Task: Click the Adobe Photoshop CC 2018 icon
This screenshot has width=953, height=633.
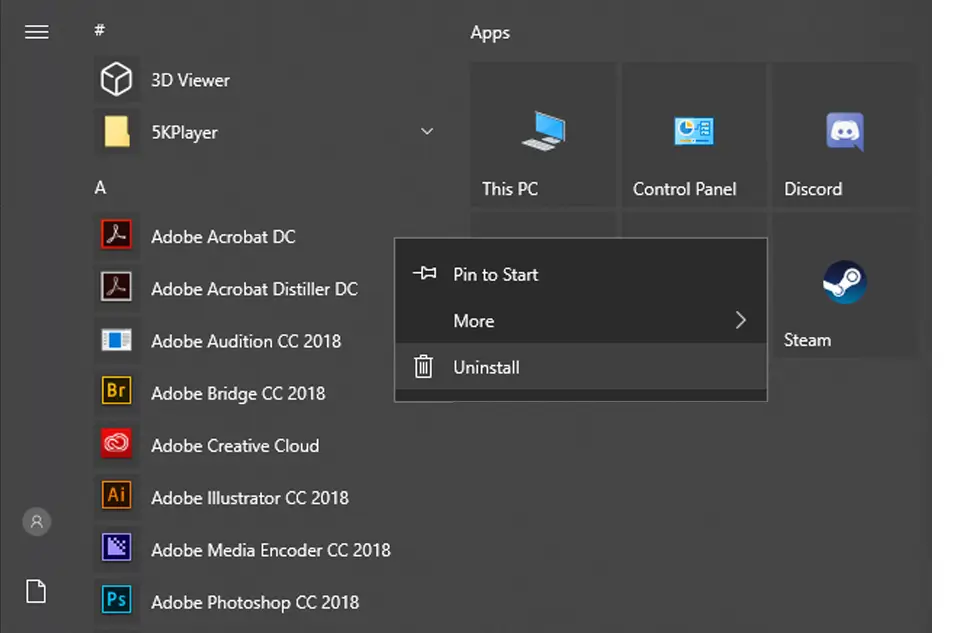Action: pos(117,601)
